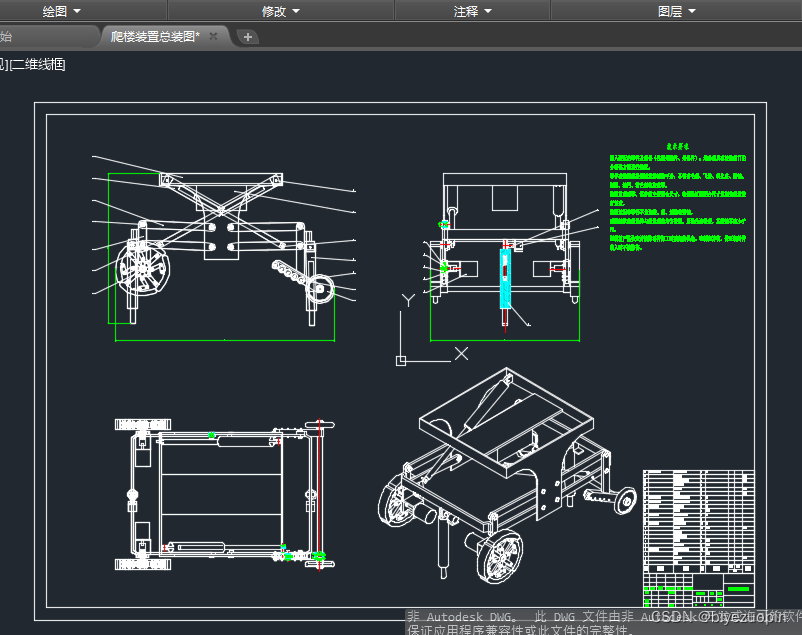The image size is (802, 635).
Task: Select the parts list table in title block
Action: click(699, 521)
